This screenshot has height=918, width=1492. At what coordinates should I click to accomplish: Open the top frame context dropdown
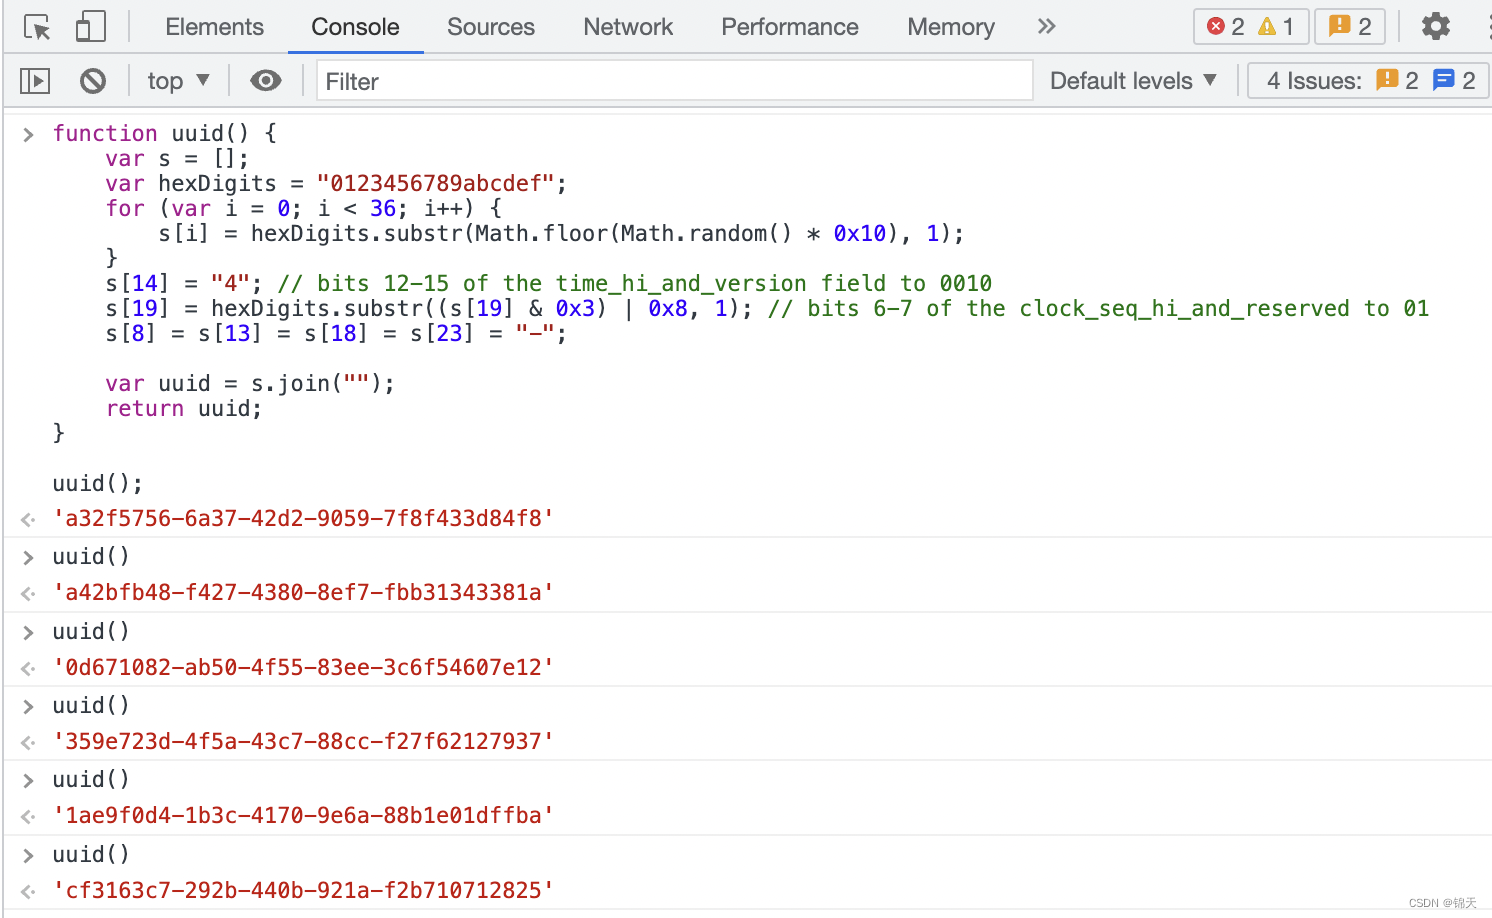click(177, 80)
